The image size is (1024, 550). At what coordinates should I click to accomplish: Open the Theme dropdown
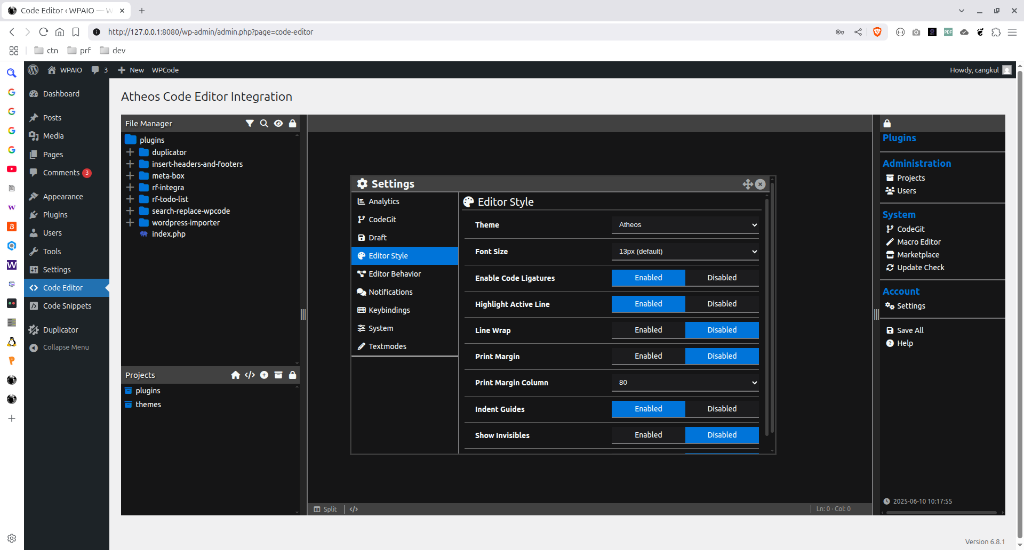pos(685,225)
